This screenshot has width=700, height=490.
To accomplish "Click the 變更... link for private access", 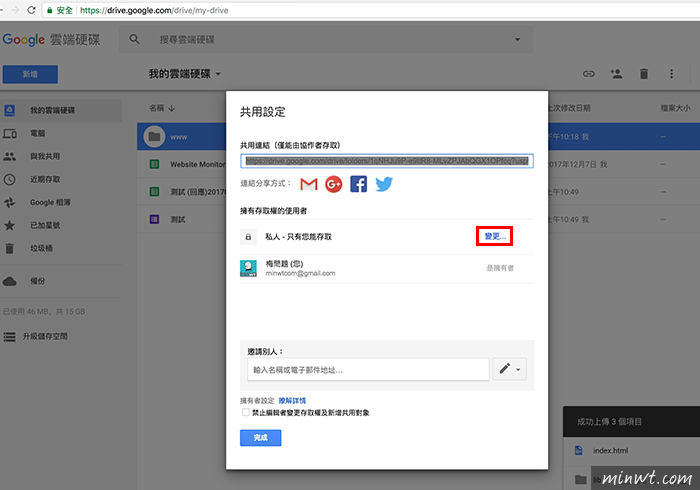I will click(x=495, y=236).
